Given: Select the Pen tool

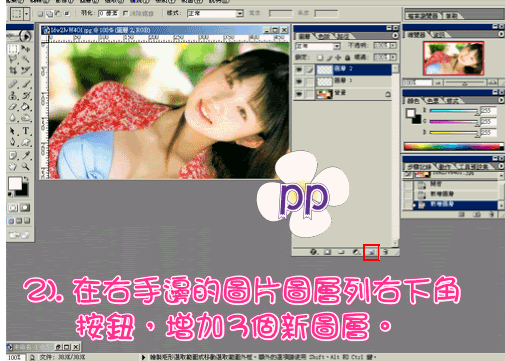Looking at the screenshot, I should tap(13, 142).
